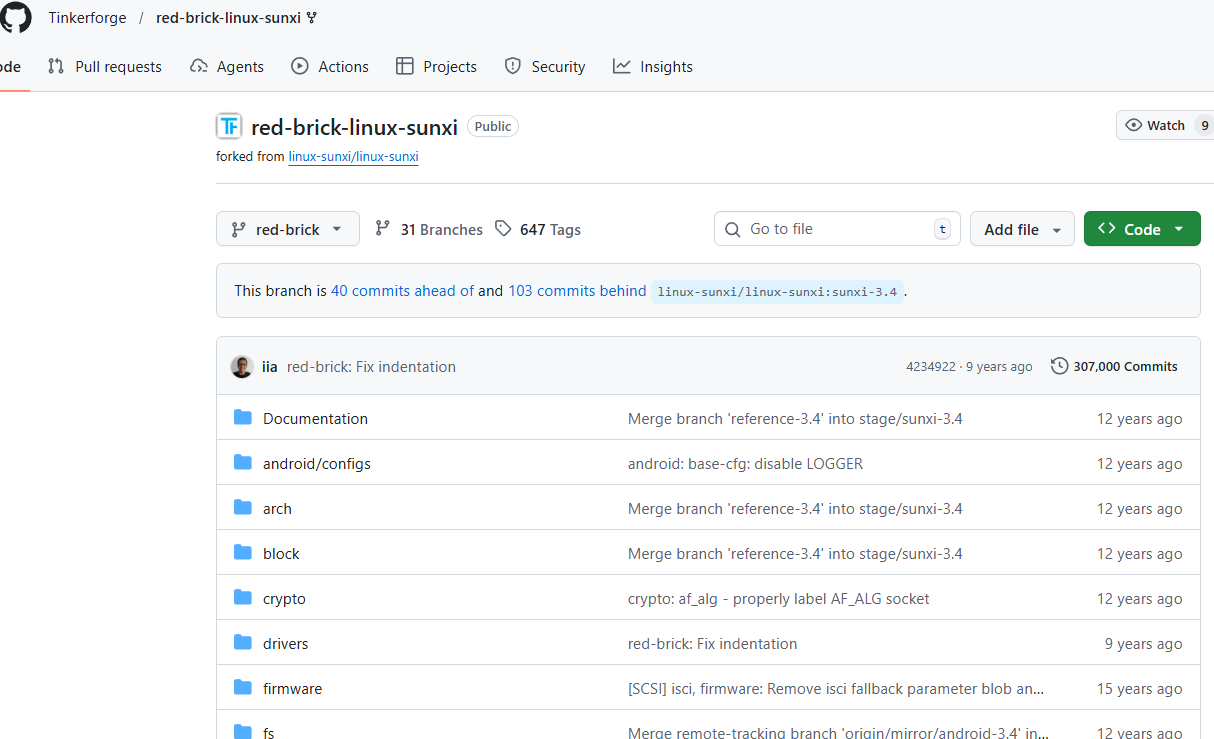This screenshot has width=1214, height=739.
Task: Open the Documentation folder icon
Action: (243, 418)
